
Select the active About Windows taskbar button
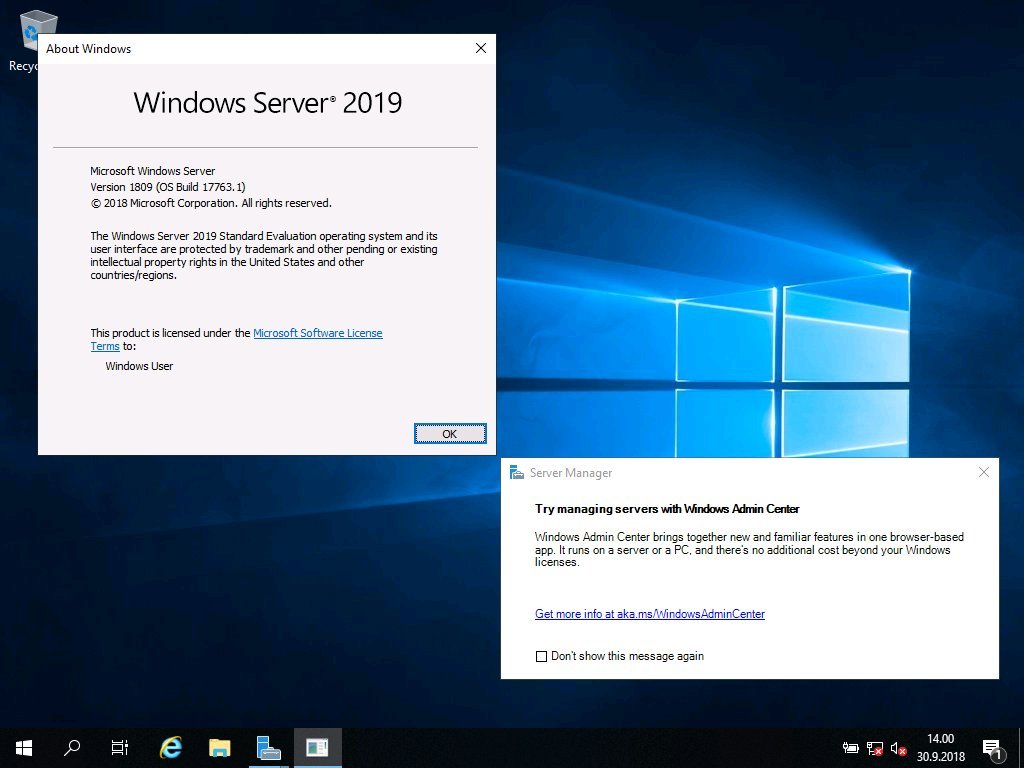(x=317, y=747)
